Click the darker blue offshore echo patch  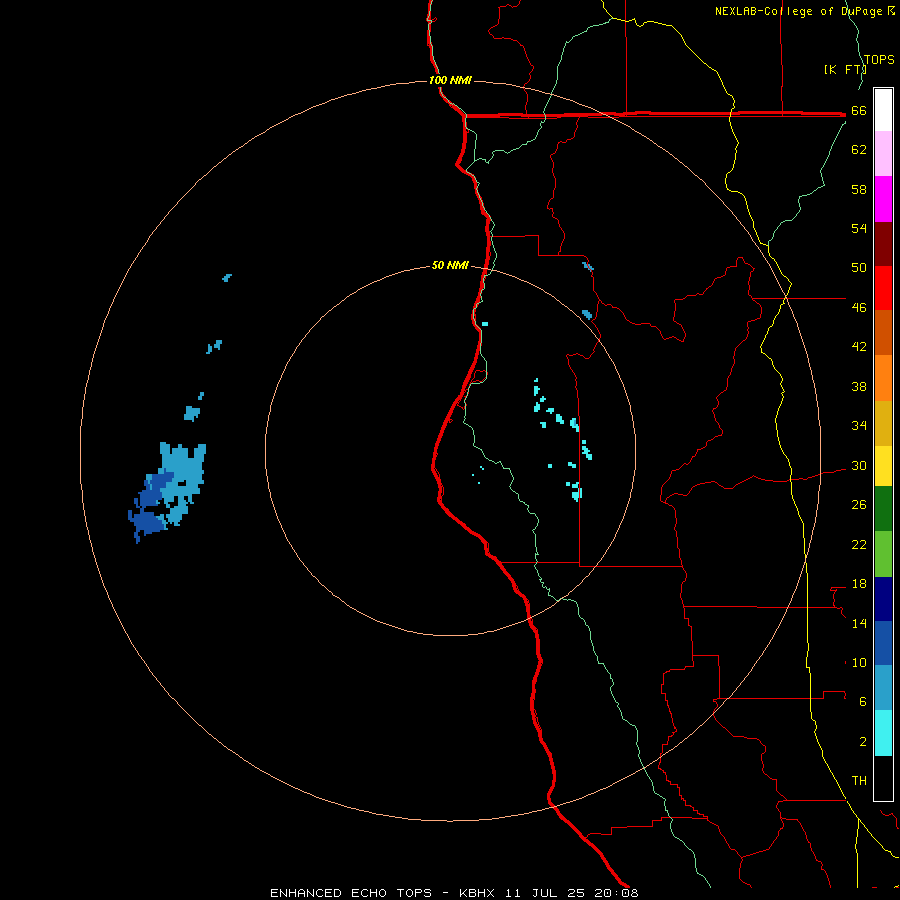click(x=148, y=510)
